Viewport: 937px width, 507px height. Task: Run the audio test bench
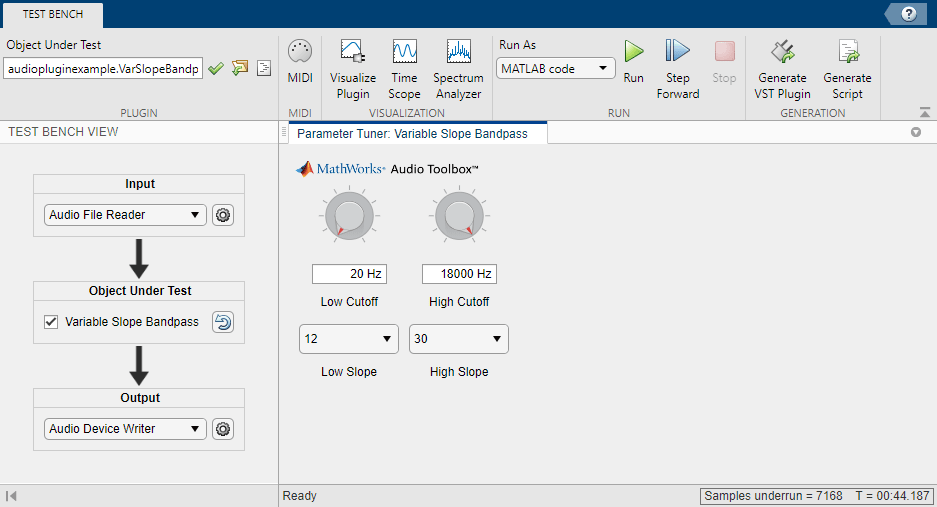point(633,62)
